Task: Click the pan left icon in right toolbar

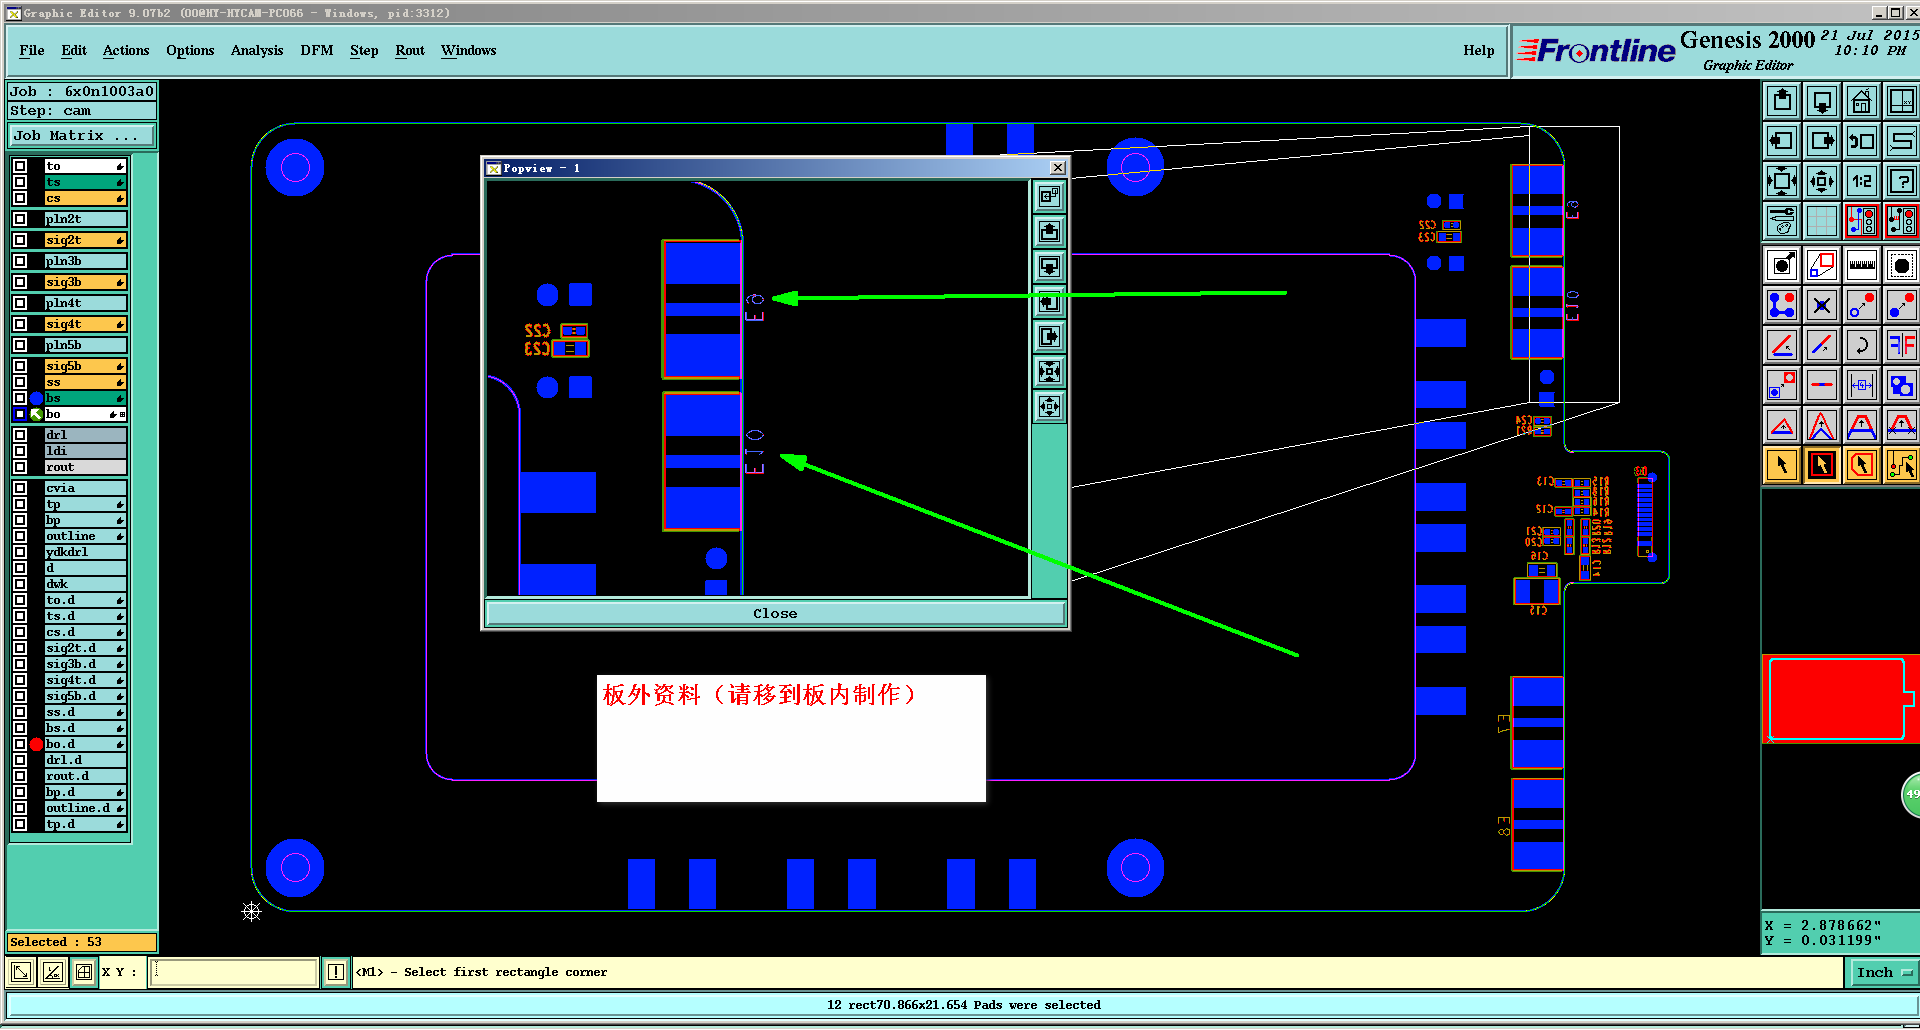Action: tap(1782, 141)
